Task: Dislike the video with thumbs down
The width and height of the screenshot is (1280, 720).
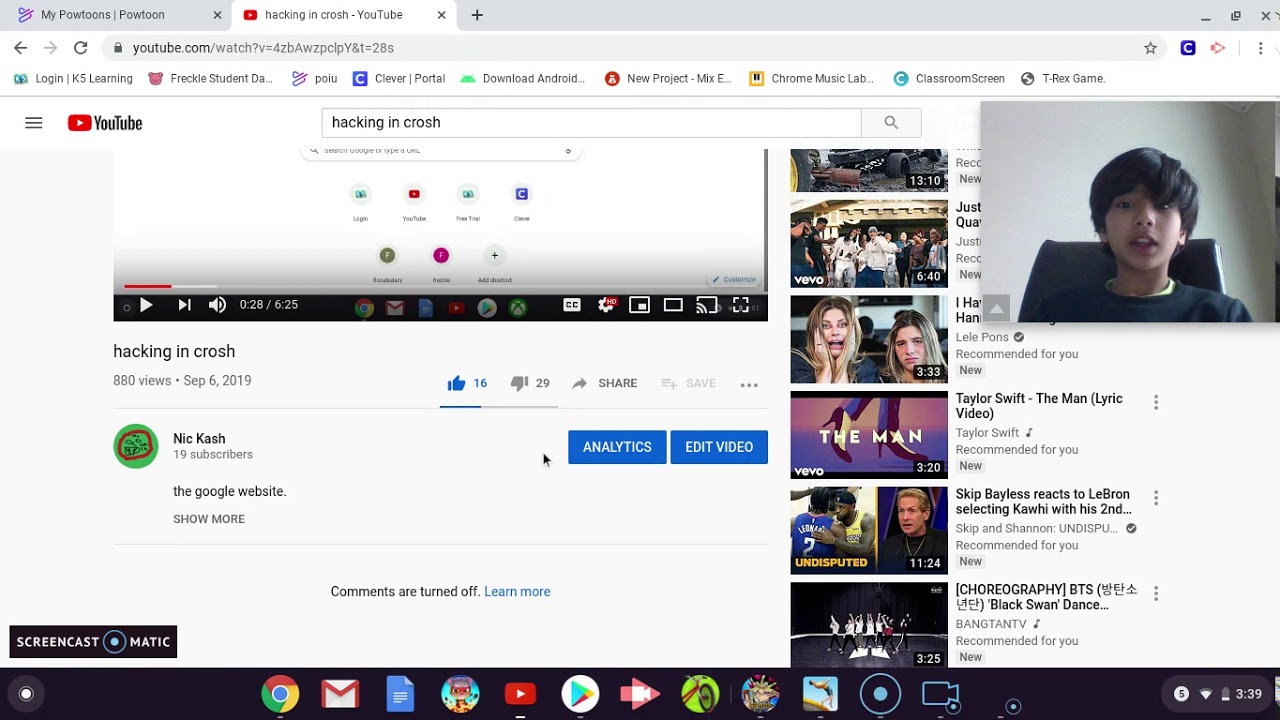Action: point(530,383)
